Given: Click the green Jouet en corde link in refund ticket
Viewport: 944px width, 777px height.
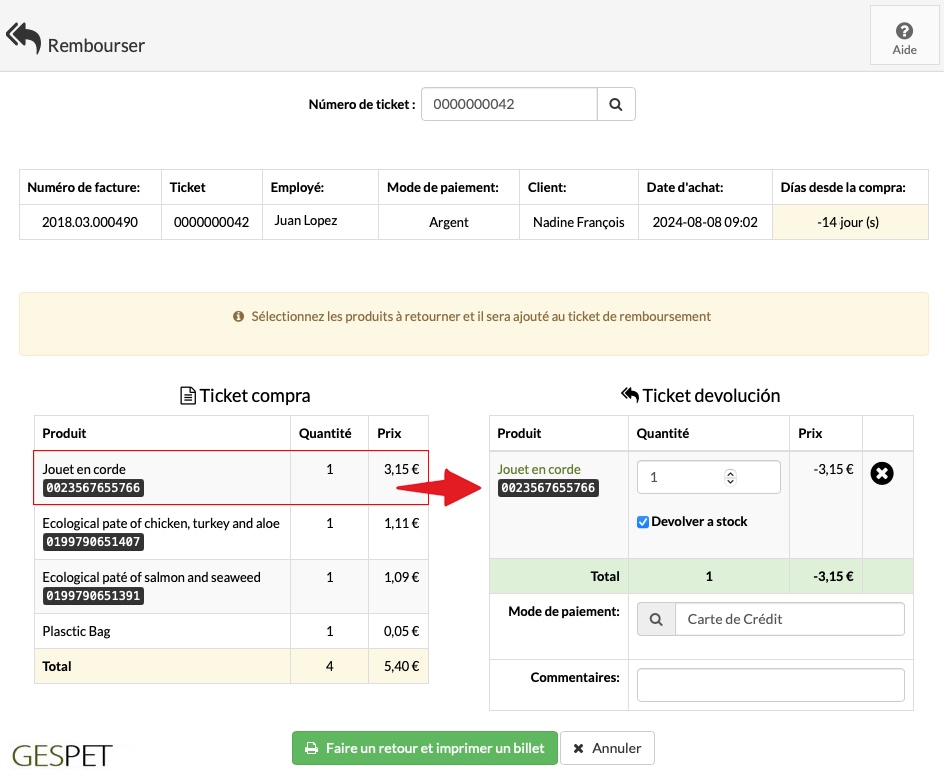Looking at the screenshot, I should click(539, 469).
